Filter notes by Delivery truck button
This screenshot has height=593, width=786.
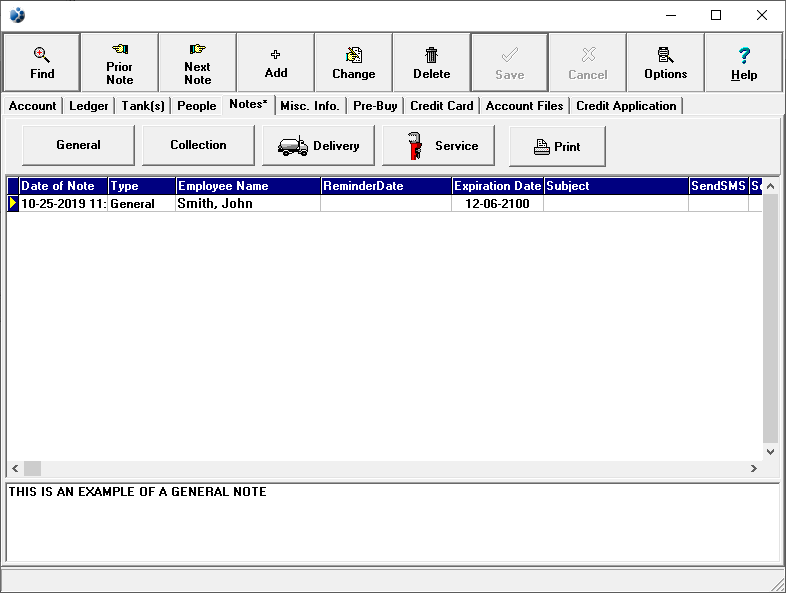[318, 146]
